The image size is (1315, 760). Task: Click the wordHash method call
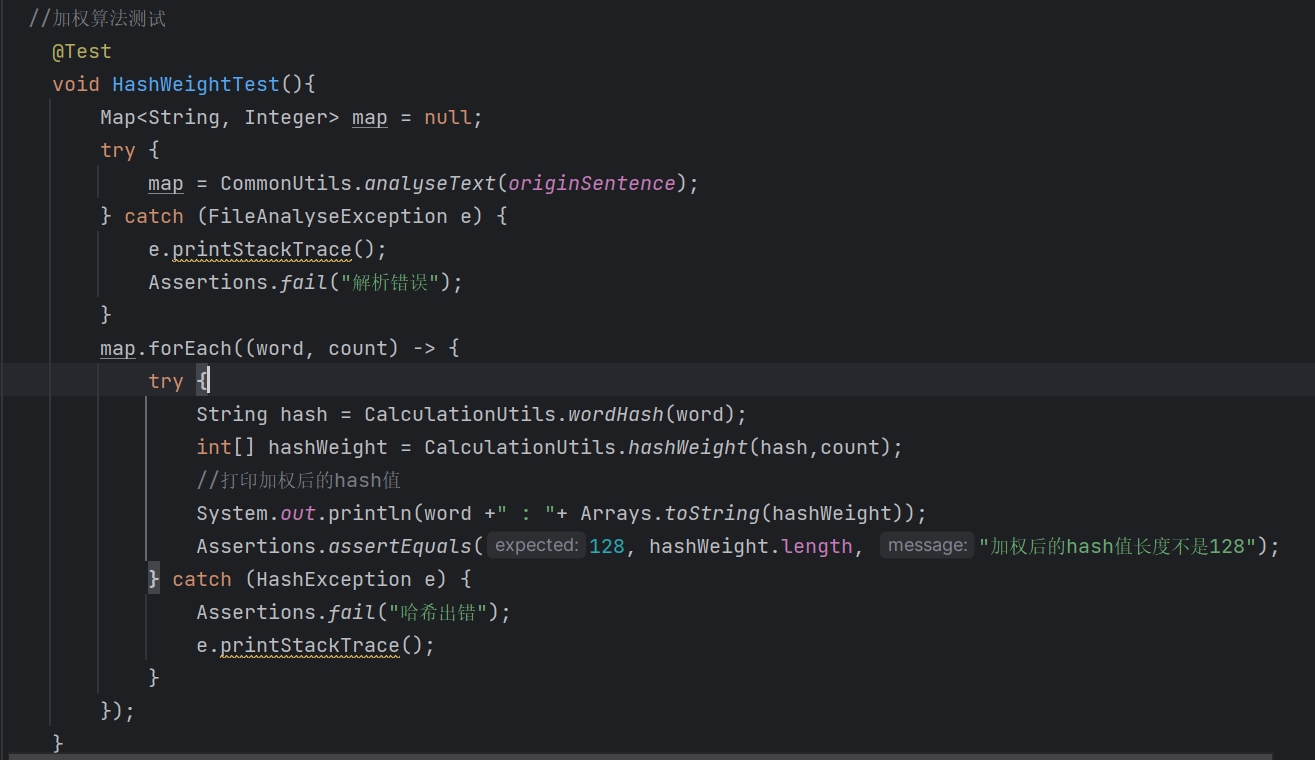616,414
